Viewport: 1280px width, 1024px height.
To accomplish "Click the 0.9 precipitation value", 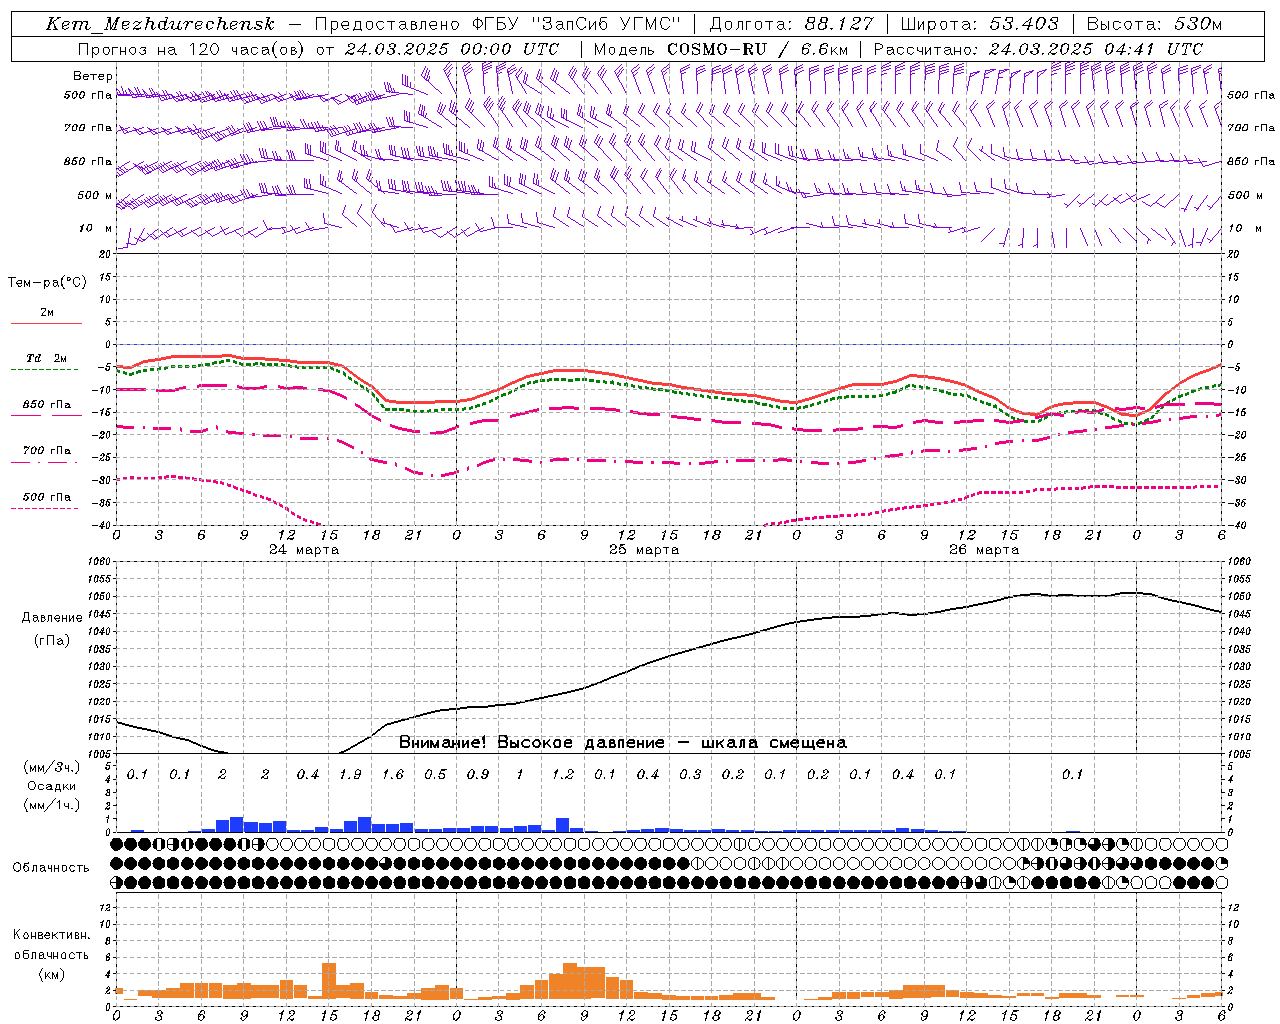I will pos(478,774).
